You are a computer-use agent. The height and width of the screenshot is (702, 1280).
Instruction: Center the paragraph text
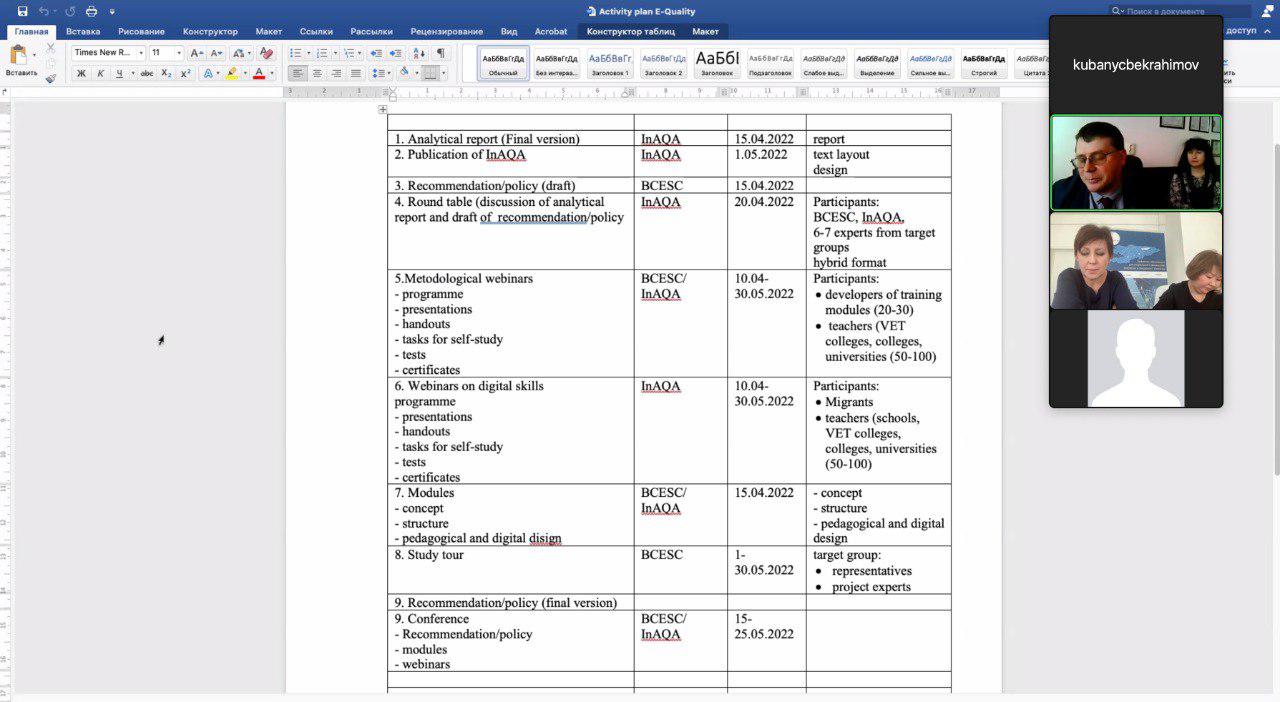tap(317, 73)
